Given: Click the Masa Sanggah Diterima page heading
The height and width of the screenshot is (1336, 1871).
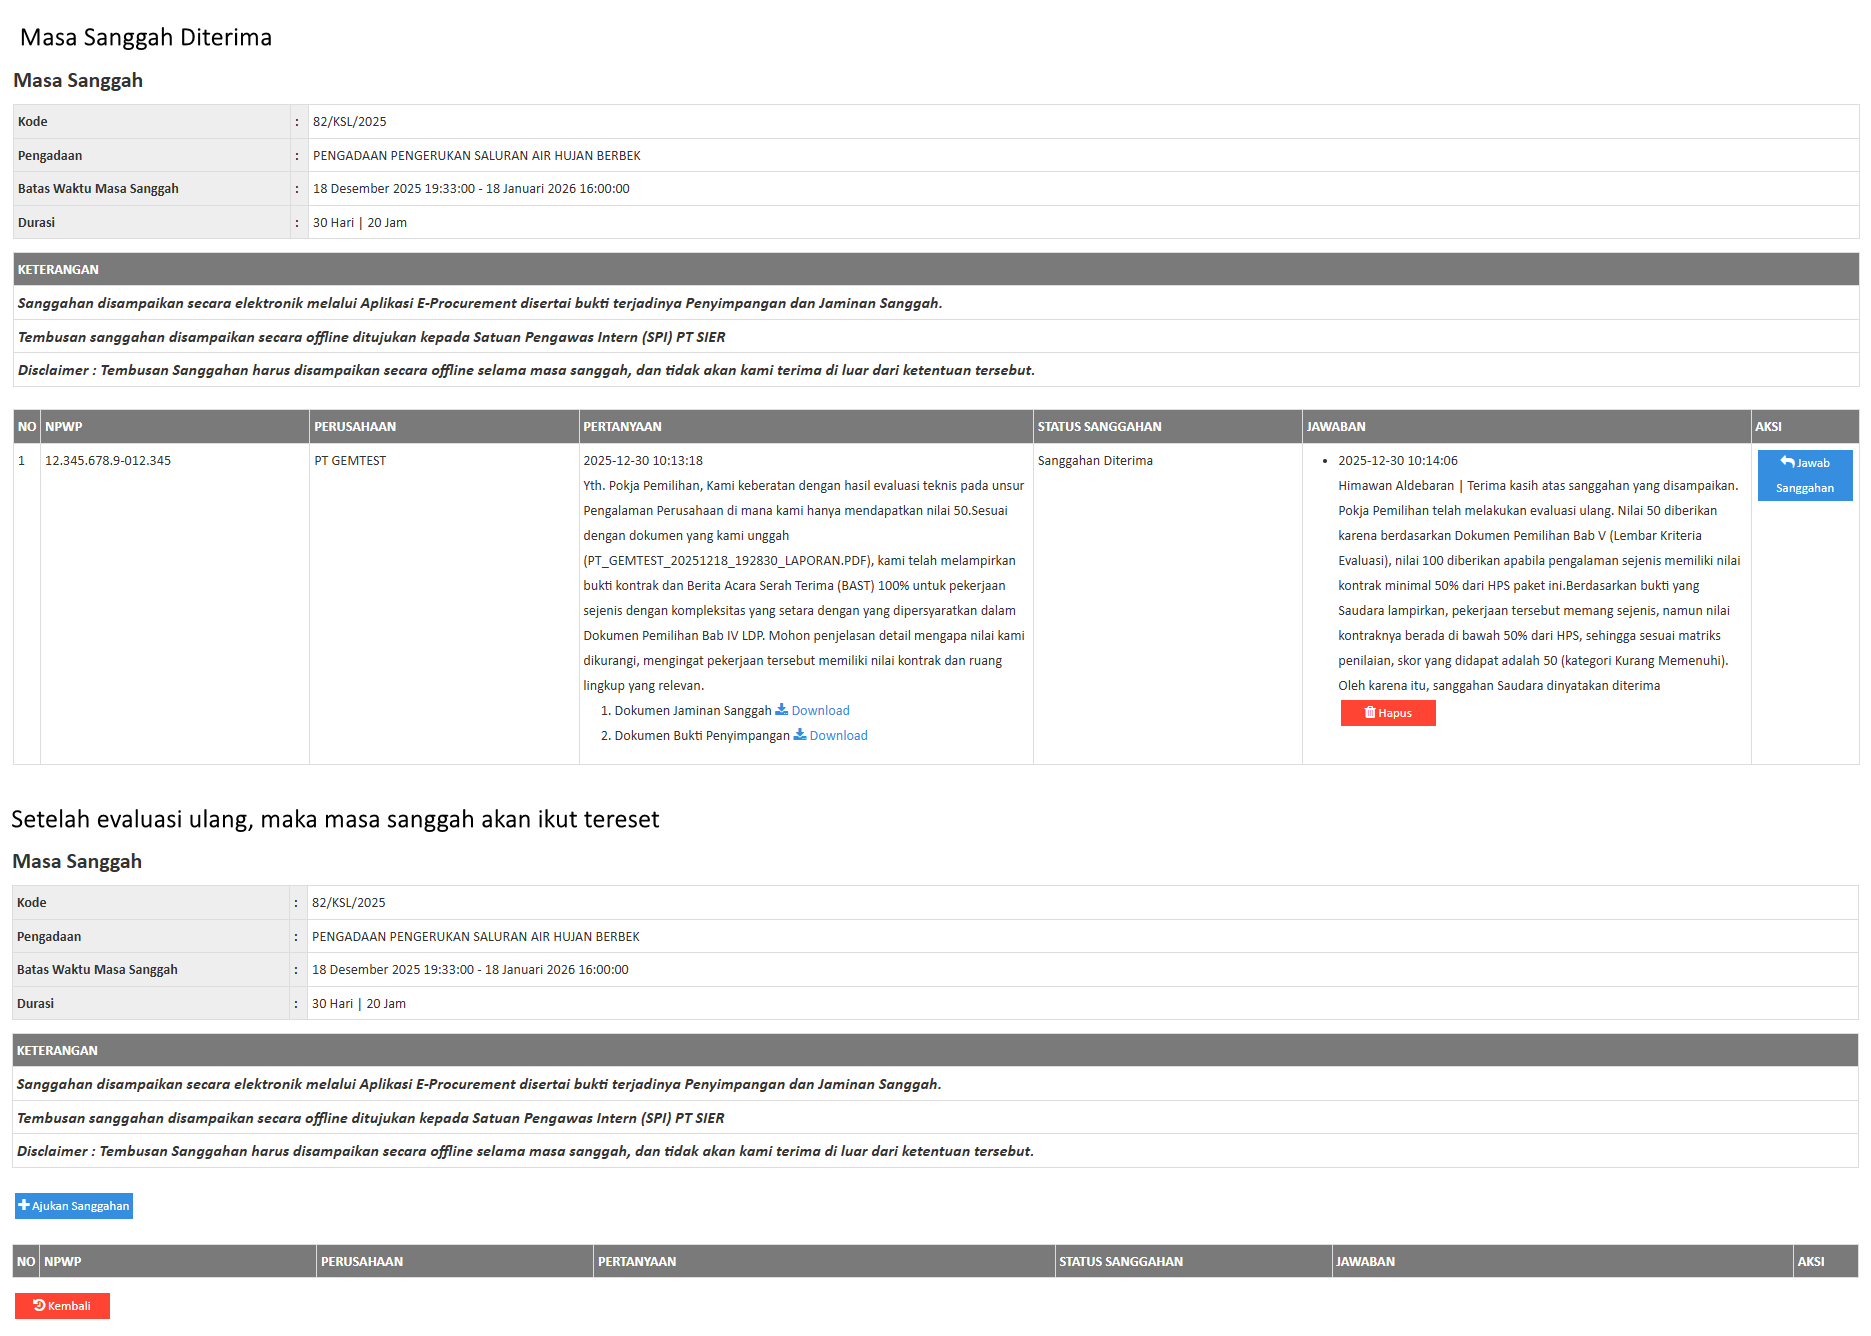Looking at the screenshot, I should [x=146, y=38].
